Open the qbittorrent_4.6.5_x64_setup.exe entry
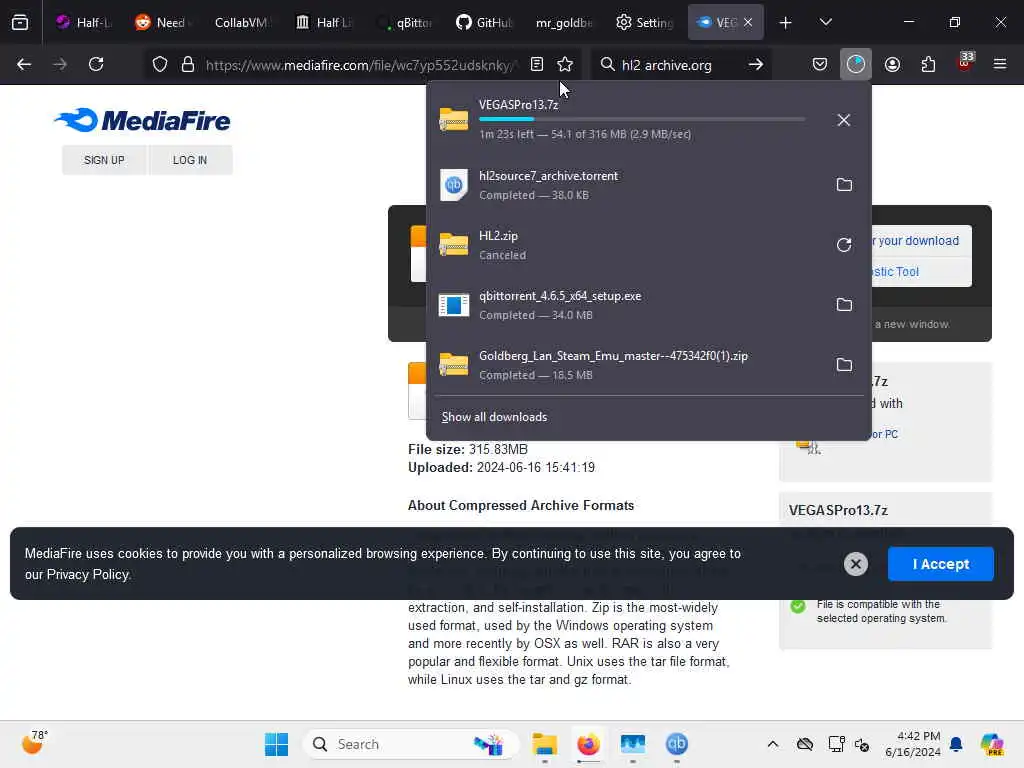This screenshot has height=768, width=1024. pyautogui.click(x=628, y=305)
